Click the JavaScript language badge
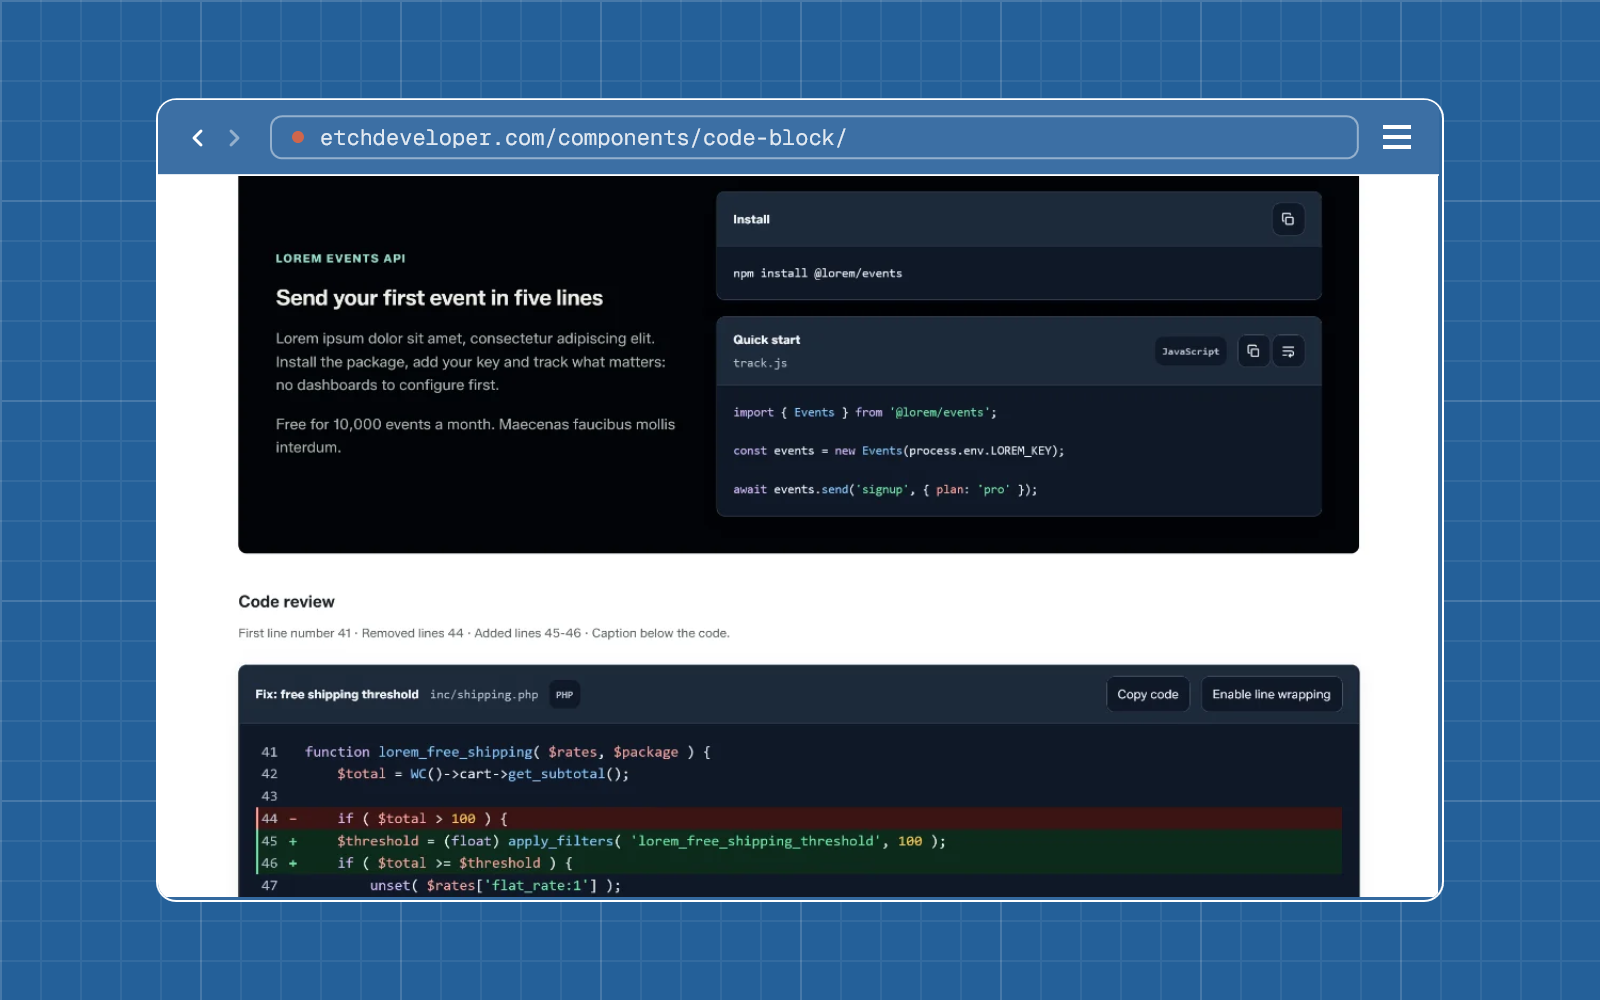The height and width of the screenshot is (1000, 1600). coord(1190,351)
